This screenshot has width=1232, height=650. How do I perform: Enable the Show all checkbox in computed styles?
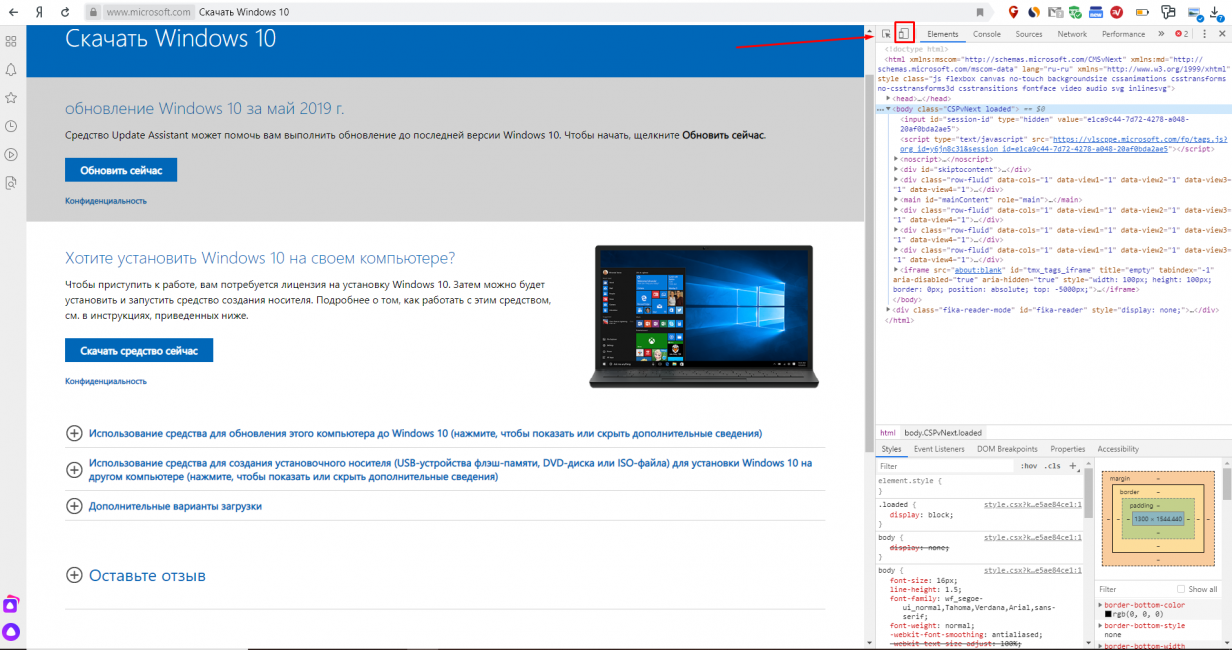coord(1181,589)
